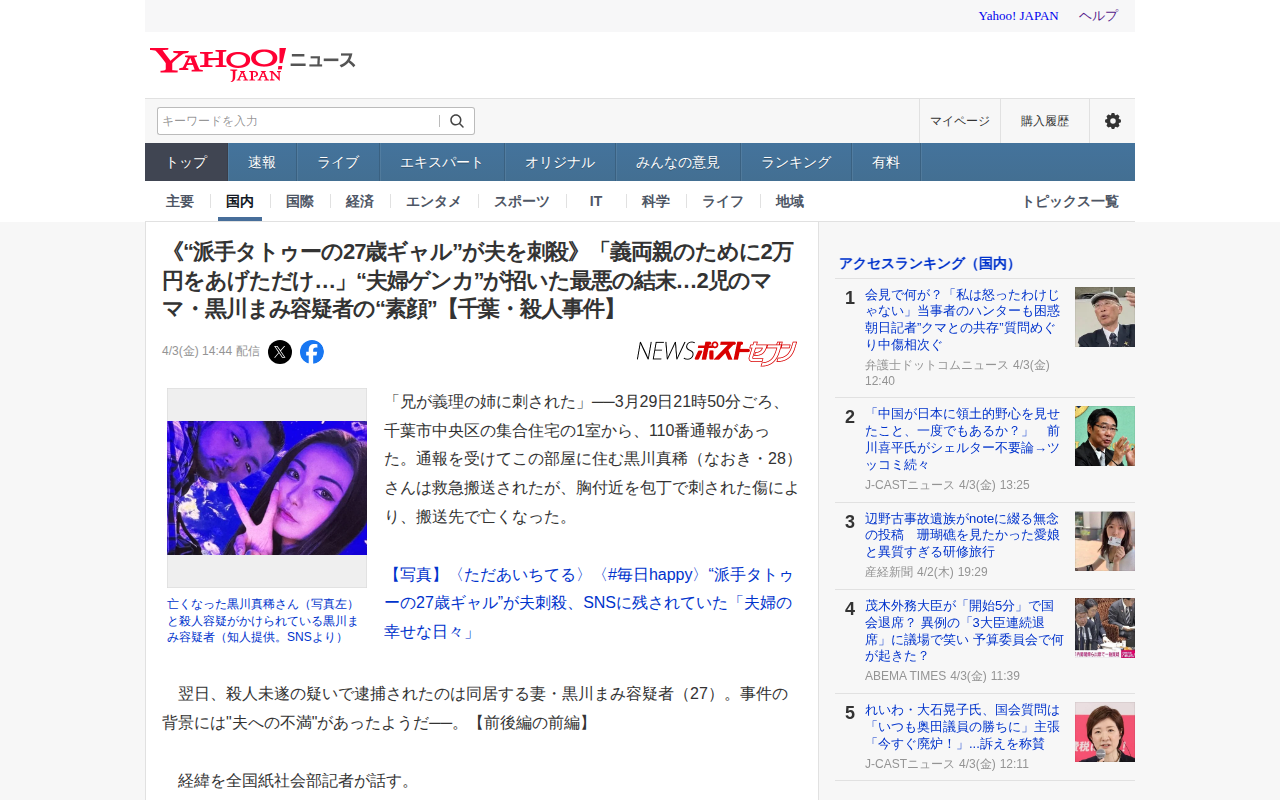Open ranking 2 article about 前川喜平氏

tap(964, 439)
